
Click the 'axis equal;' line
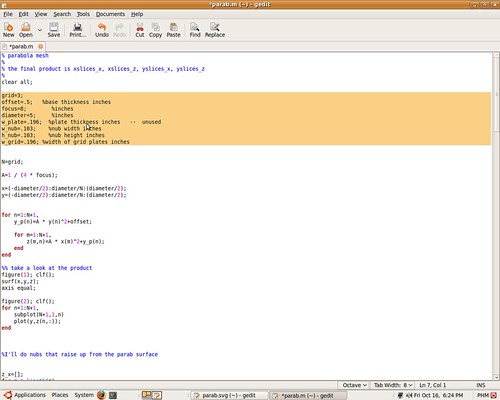[x=18, y=288]
